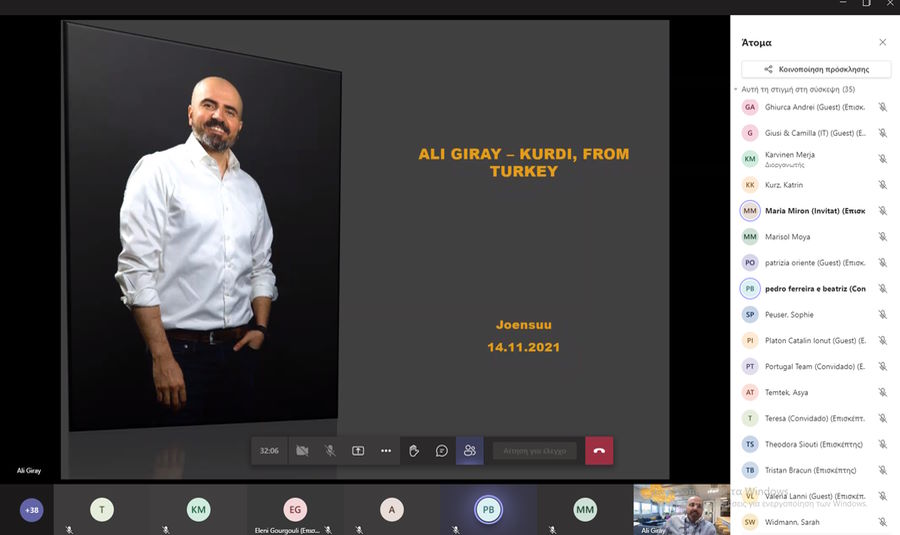This screenshot has height=535, width=900.
Task: Collapse the current meeting participants list
Action: tap(736, 90)
